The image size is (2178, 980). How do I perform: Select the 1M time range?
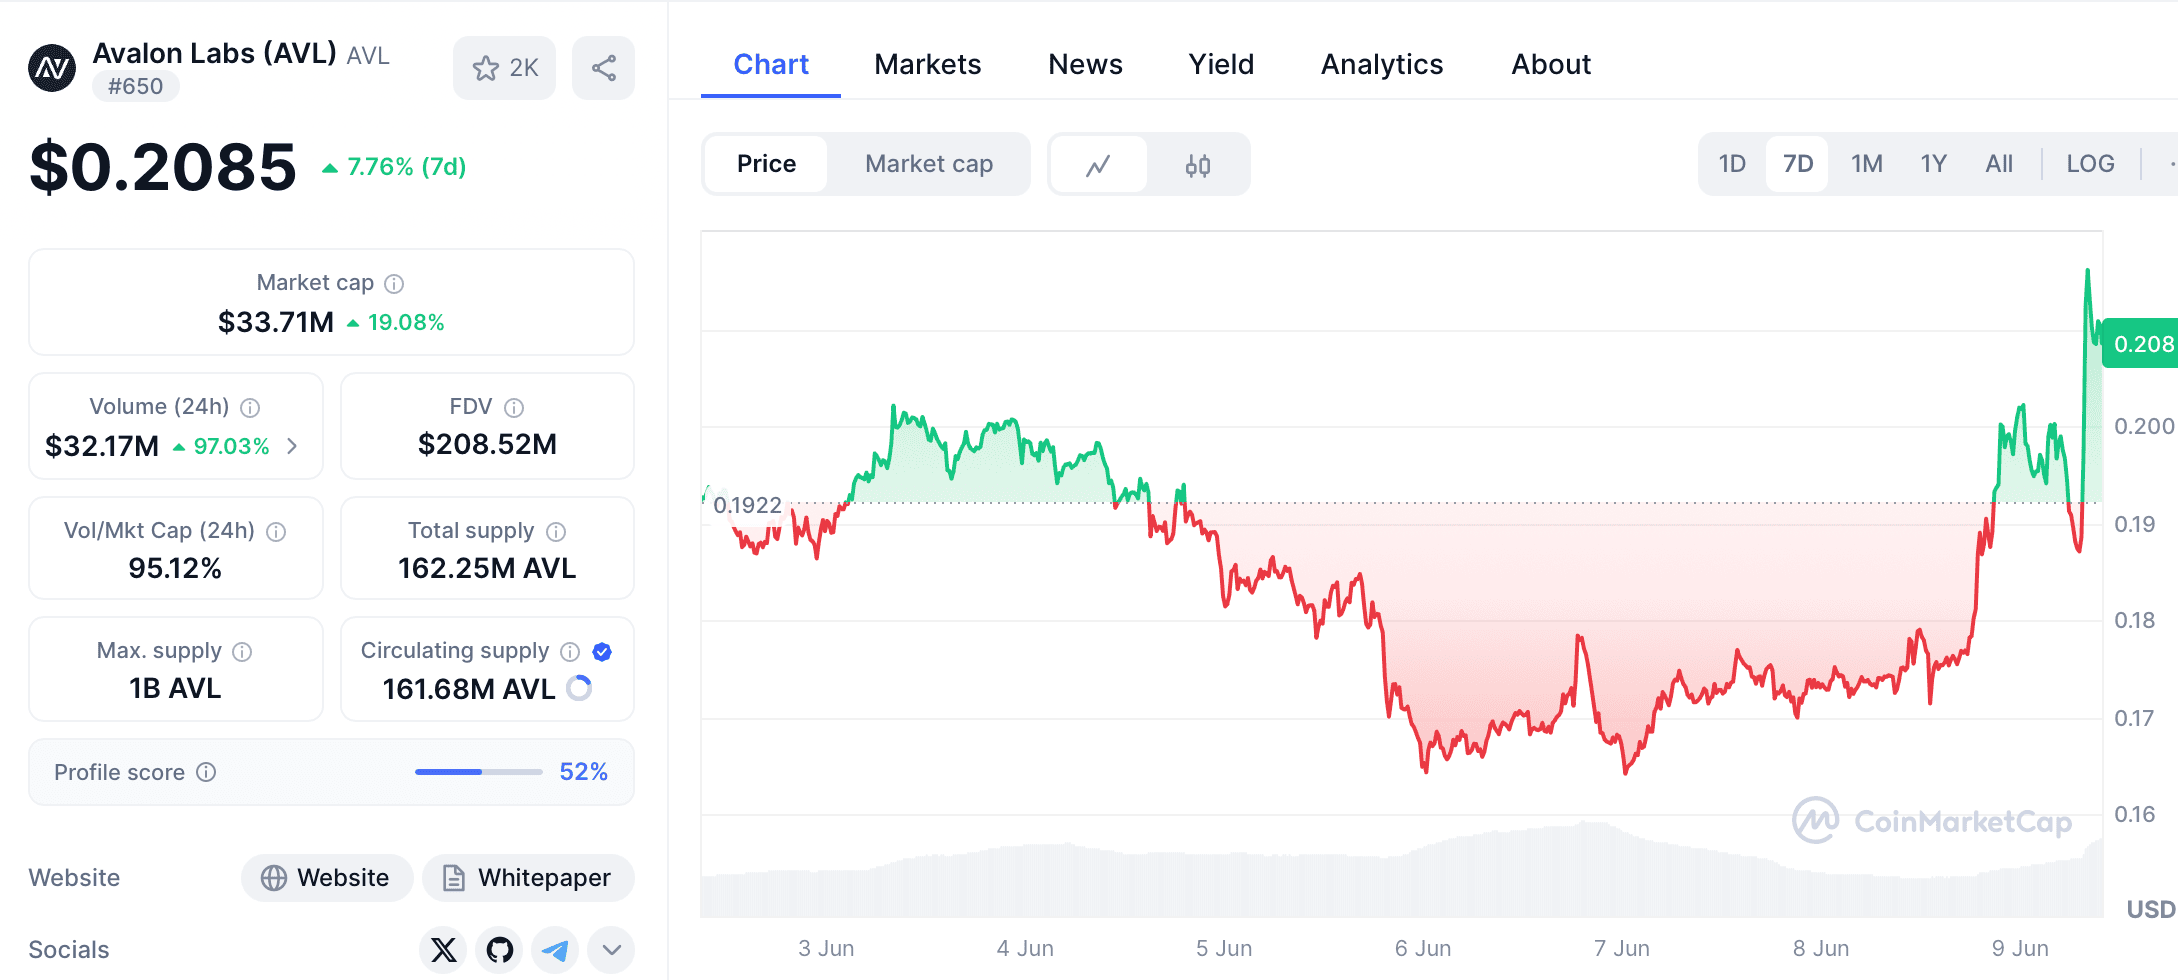coord(1866,163)
